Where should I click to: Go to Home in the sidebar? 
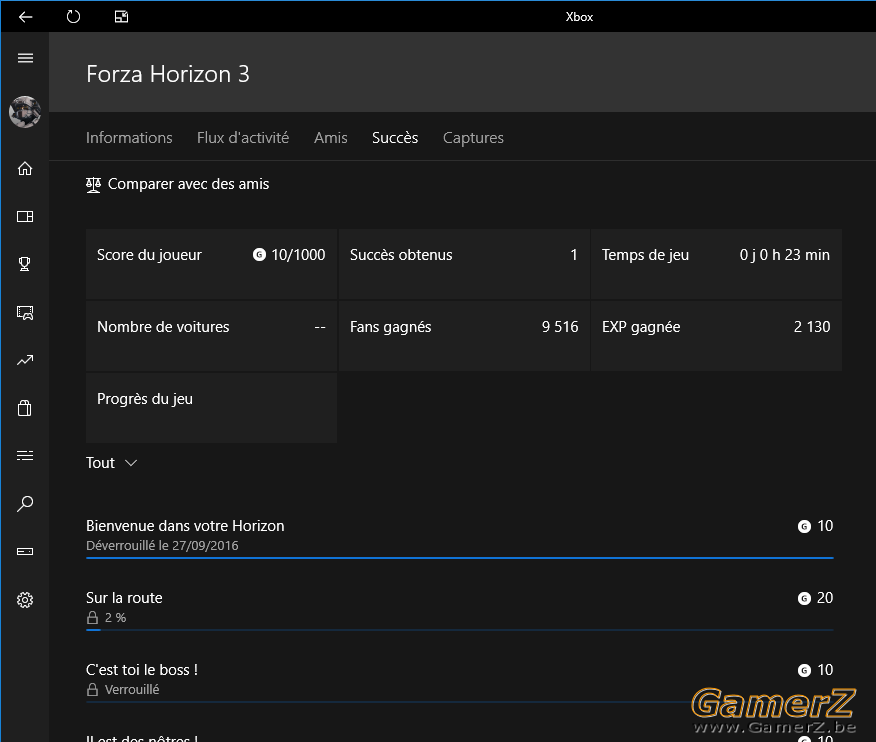click(25, 168)
